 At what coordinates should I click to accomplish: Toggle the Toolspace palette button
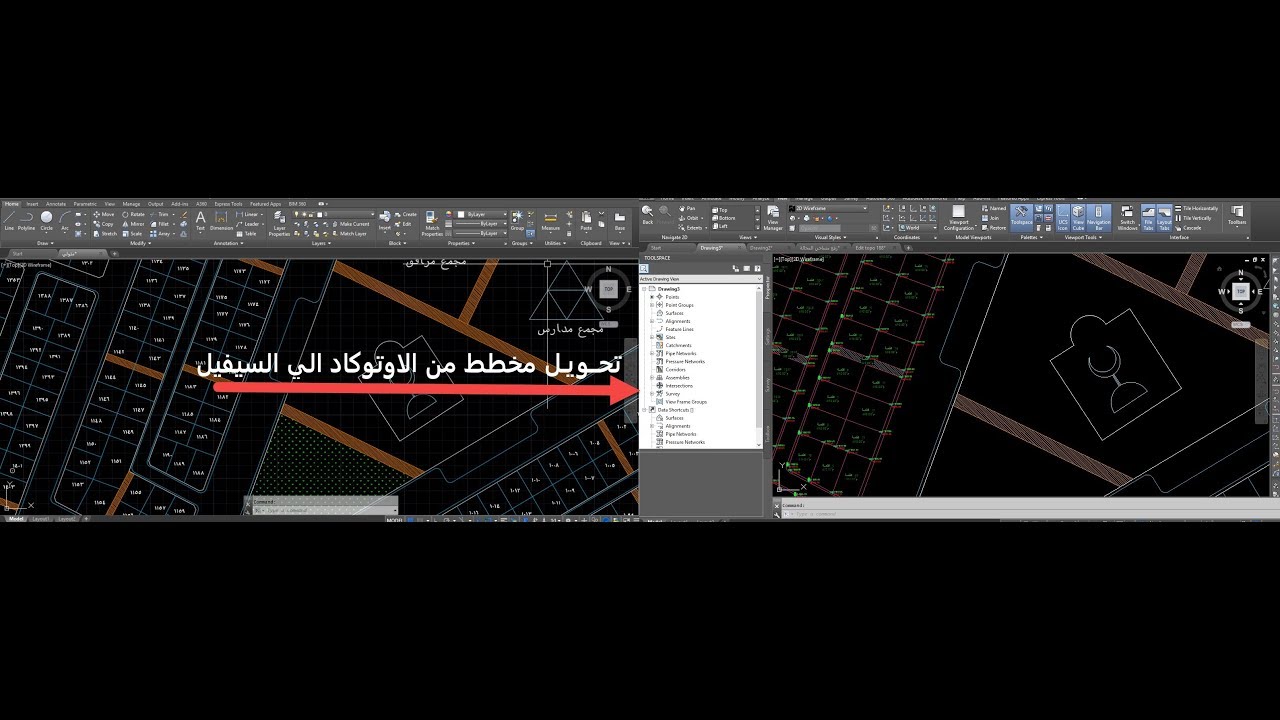coord(1021,216)
